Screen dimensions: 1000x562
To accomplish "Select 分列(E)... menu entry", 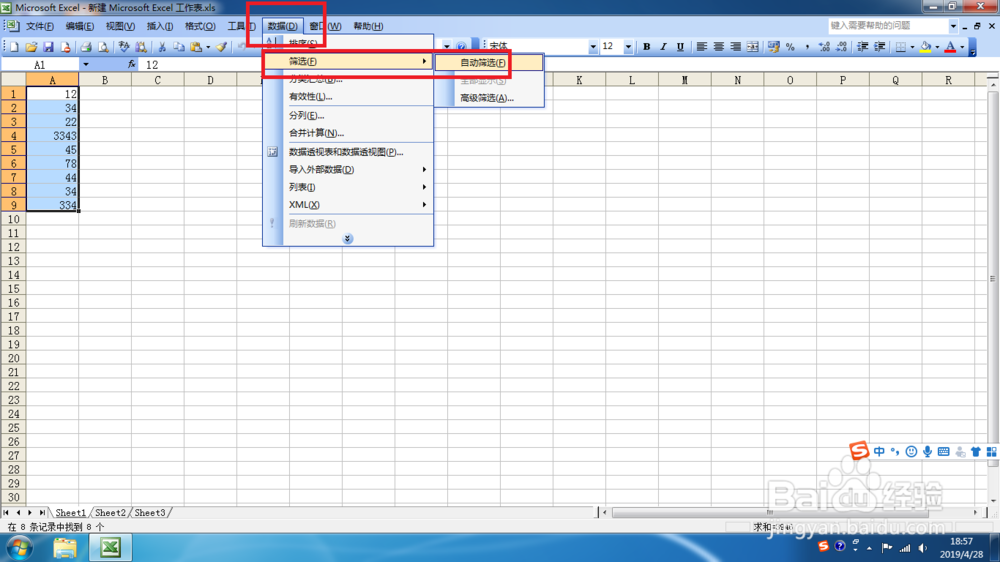I will tap(348, 115).
